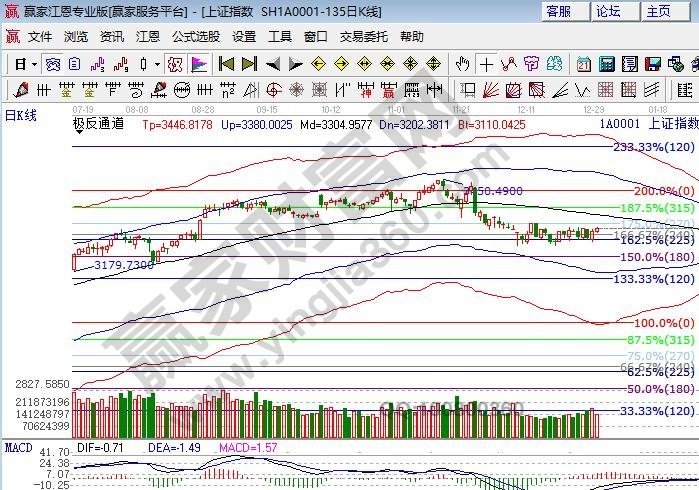Click the 极反通道 indicator label on chart

point(98,124)
